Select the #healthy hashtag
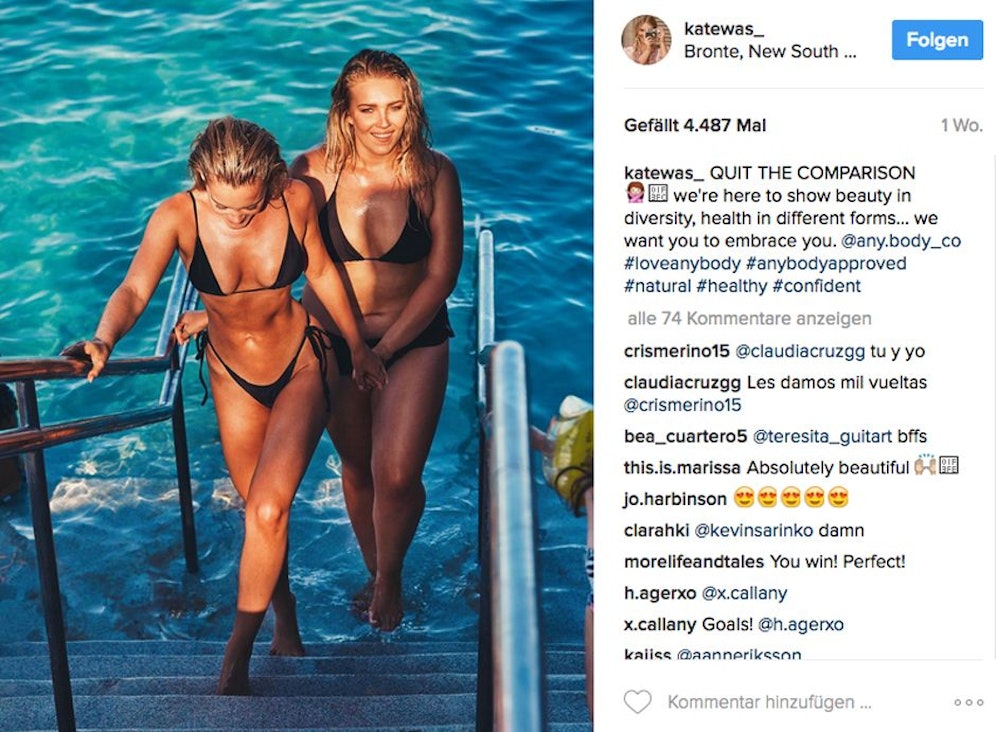The width and height of the screenshot is (996, 732). [731, 286]
